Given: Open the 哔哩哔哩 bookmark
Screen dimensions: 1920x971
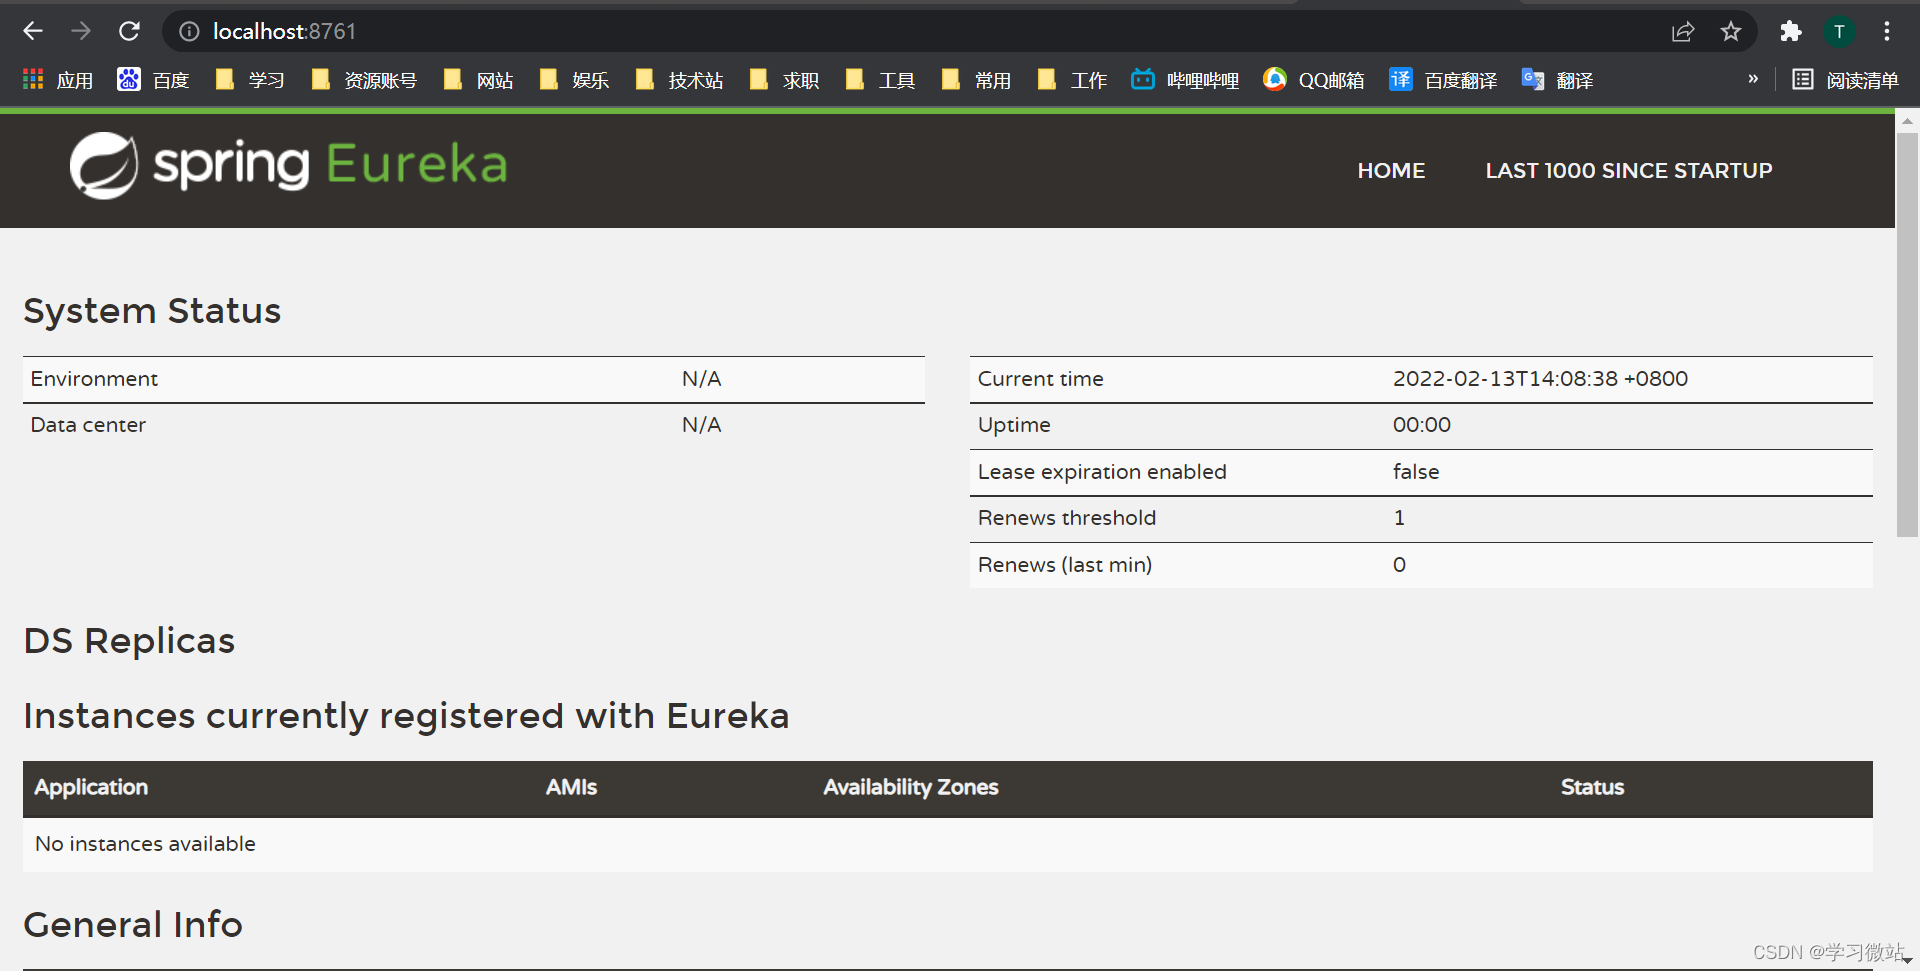Looking at the screenshot, I should click(x=1185, y=80).
